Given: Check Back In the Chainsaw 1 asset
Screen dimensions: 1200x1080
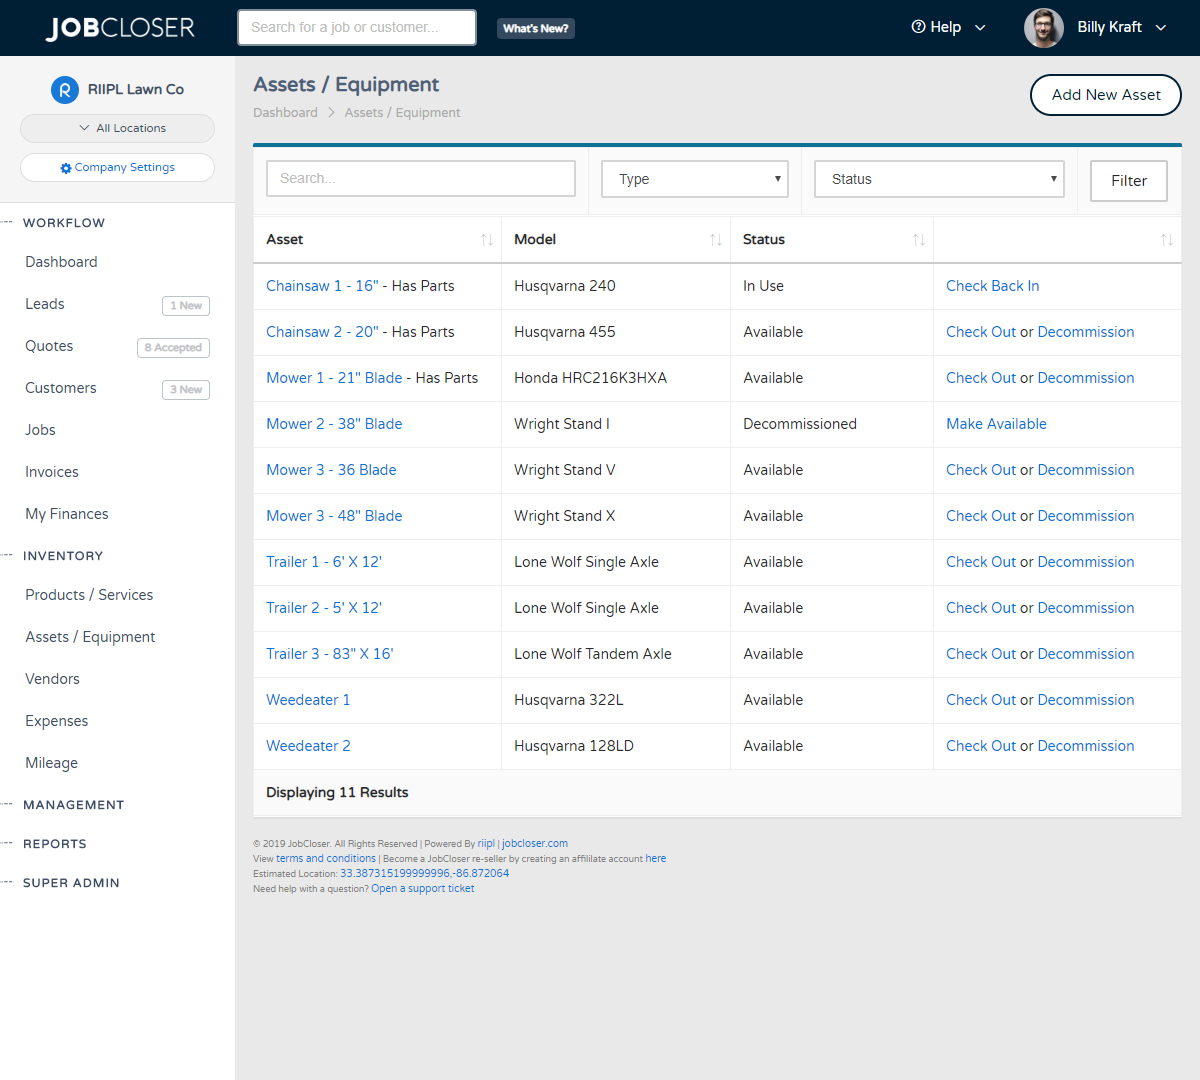Looking at the screenshot, I should [x=992, y=286].
